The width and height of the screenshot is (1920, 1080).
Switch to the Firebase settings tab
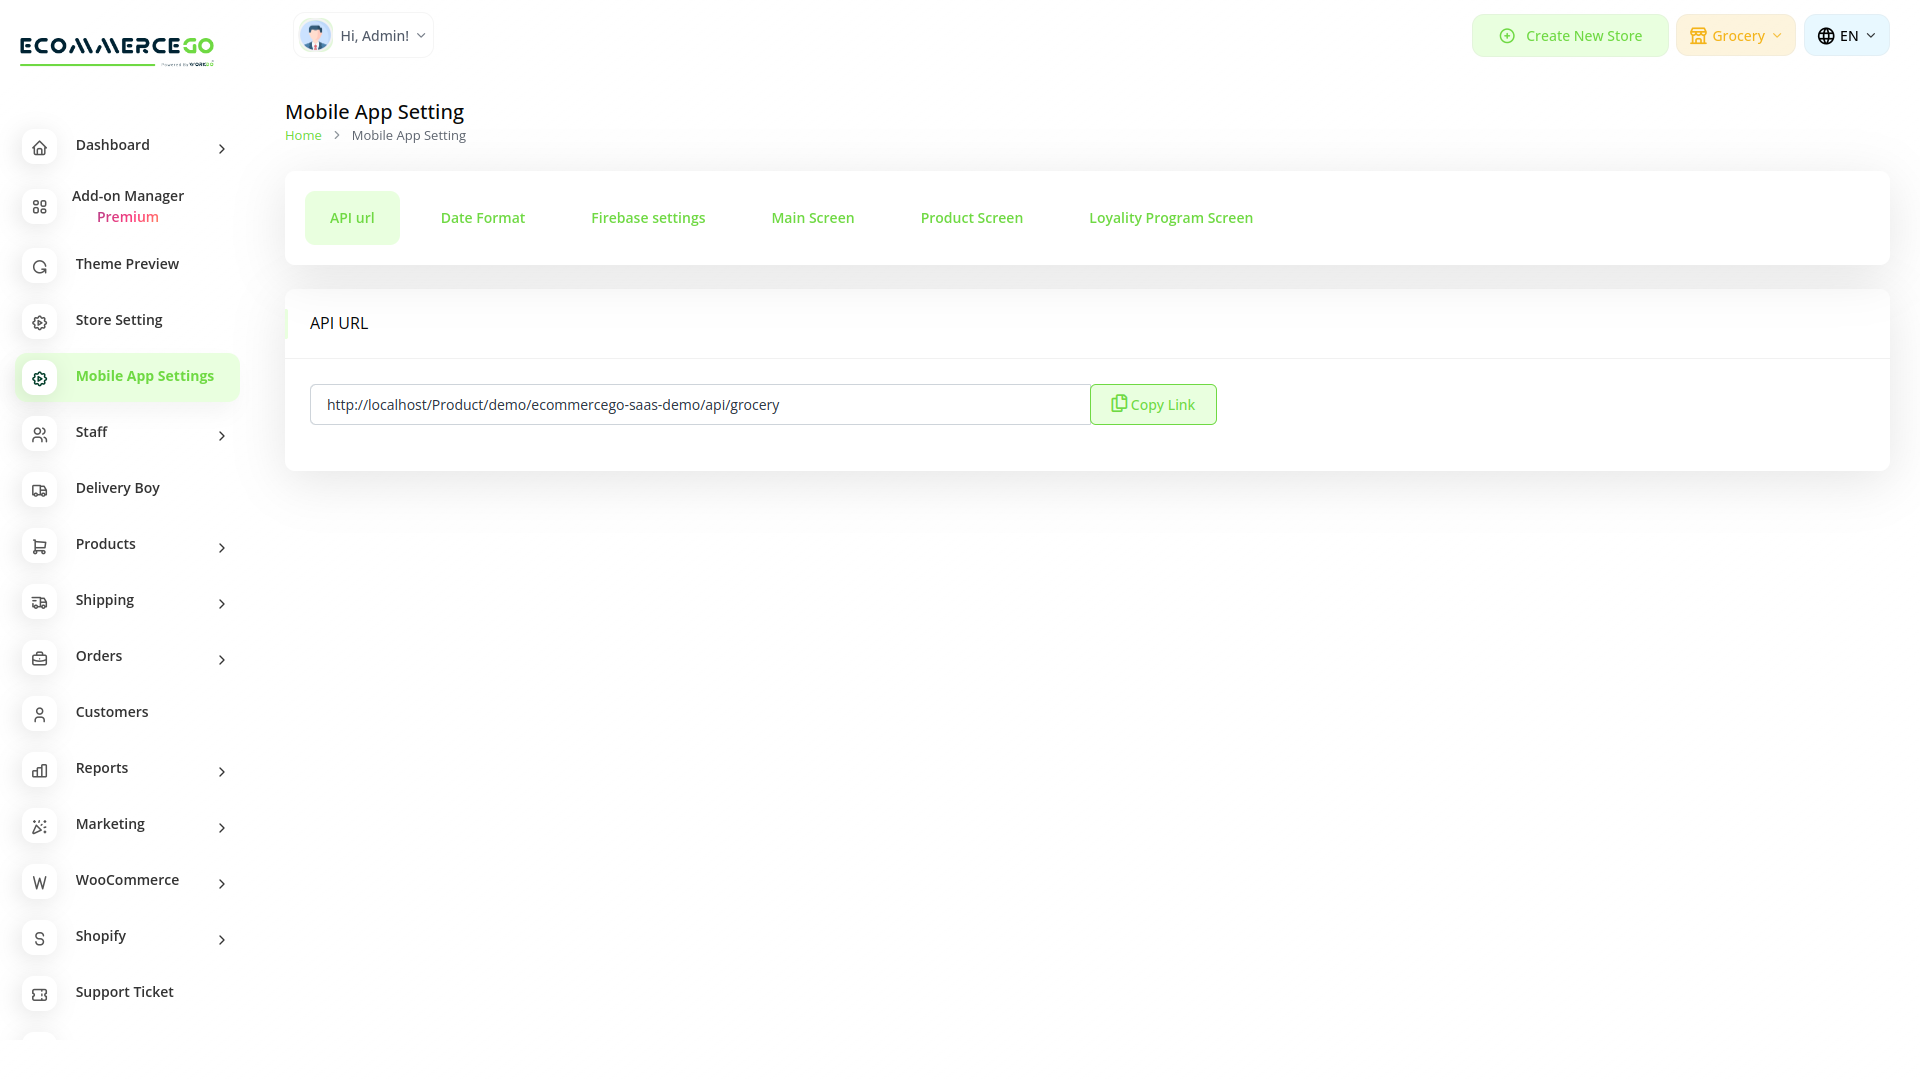[x=648, y=217]
